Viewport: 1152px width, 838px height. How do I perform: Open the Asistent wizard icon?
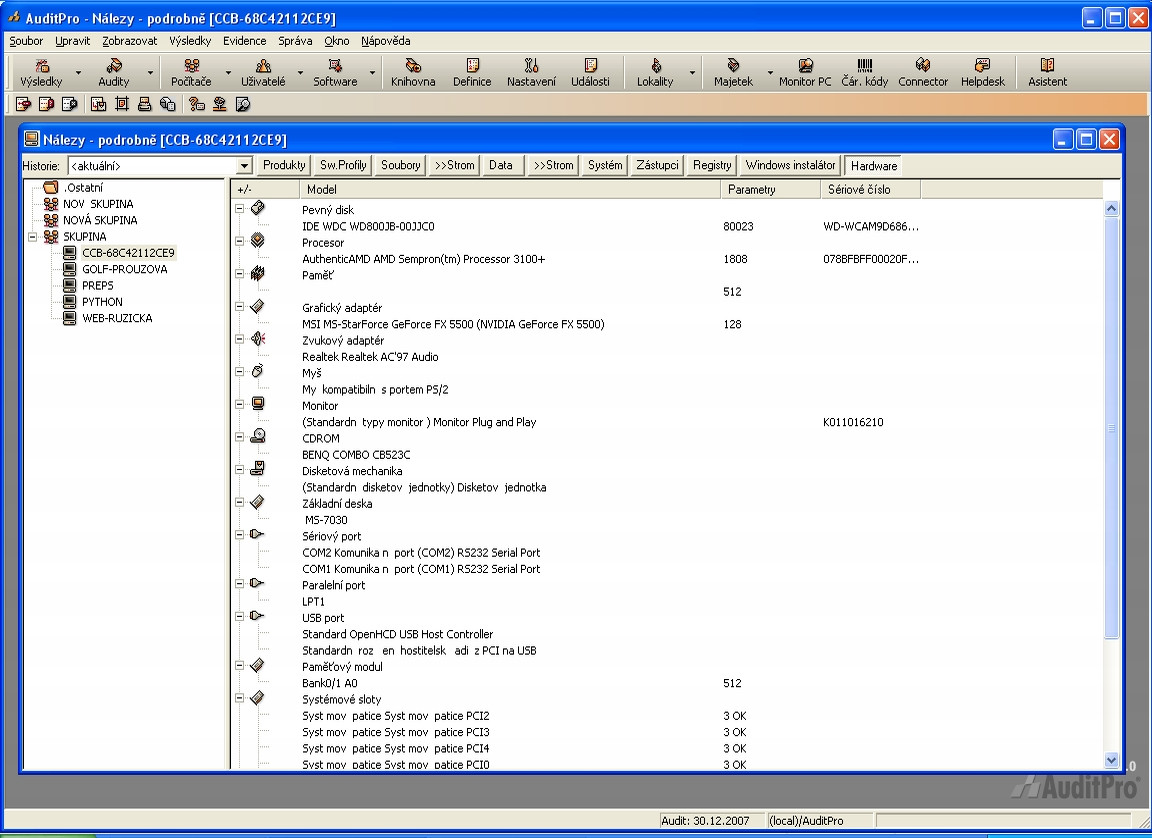click(x=1047, y=73)
